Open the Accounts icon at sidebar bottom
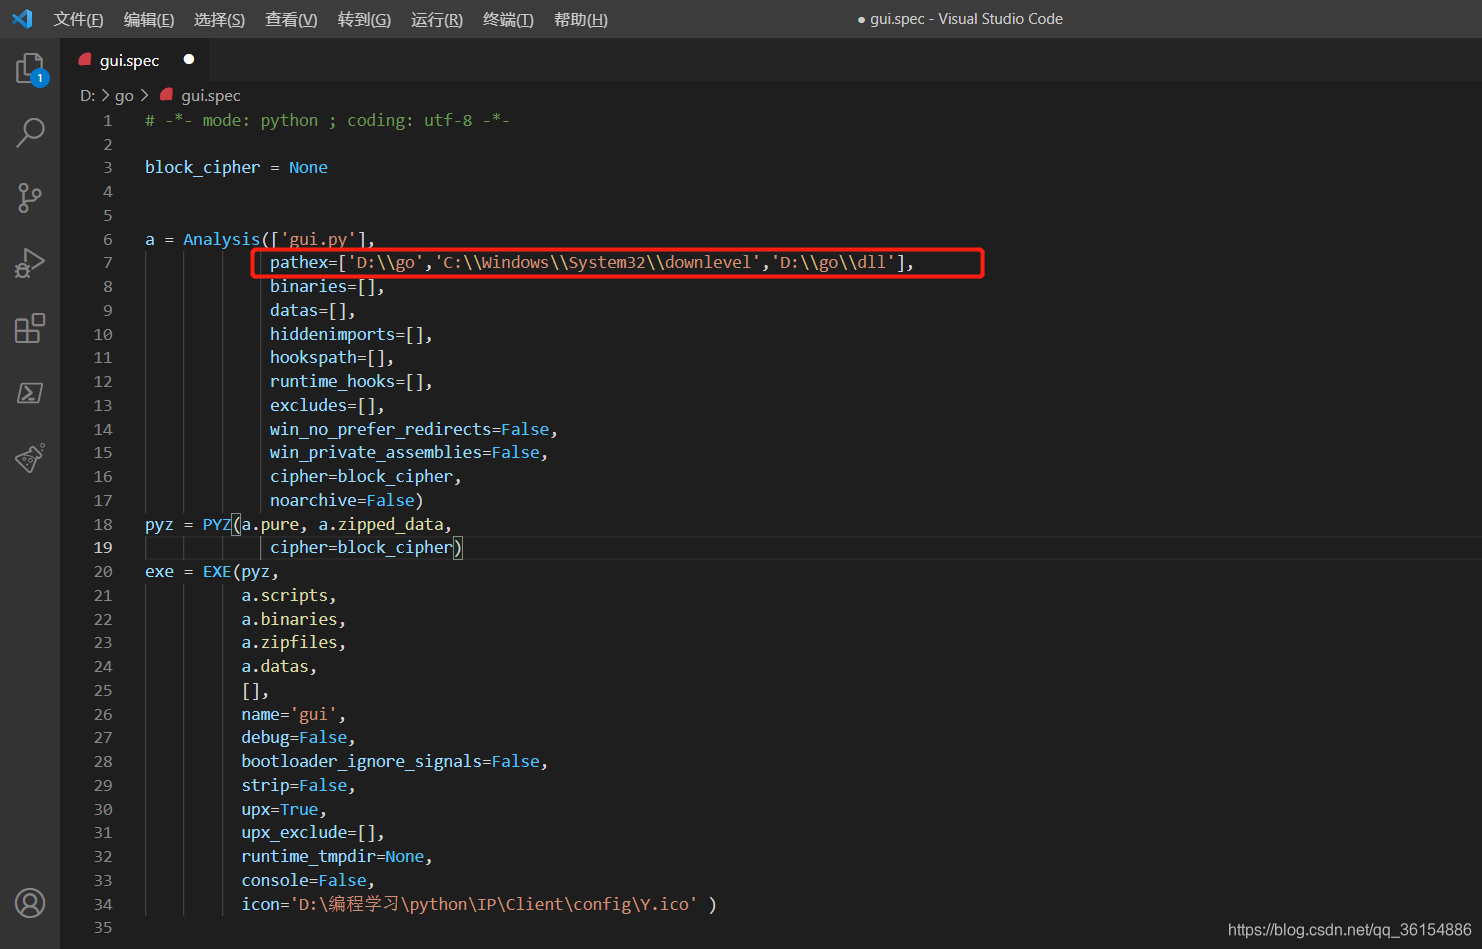Screen dimensions: 1482x949 click(29, 903)
